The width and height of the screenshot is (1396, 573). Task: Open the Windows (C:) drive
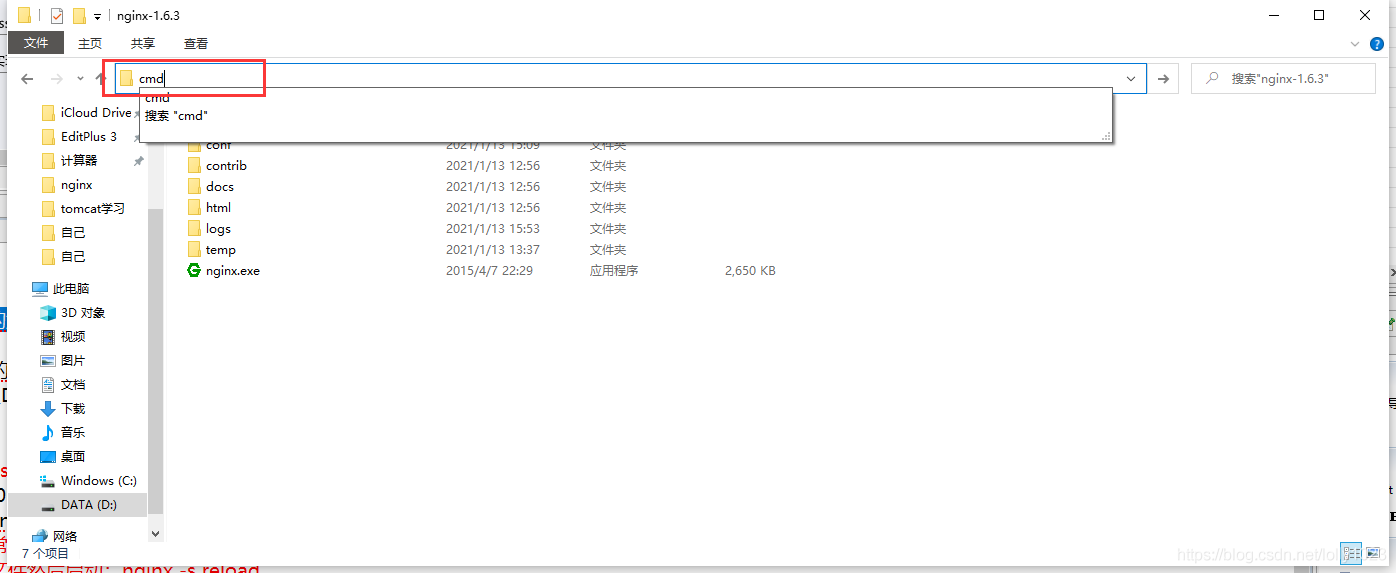pos(88,480)
